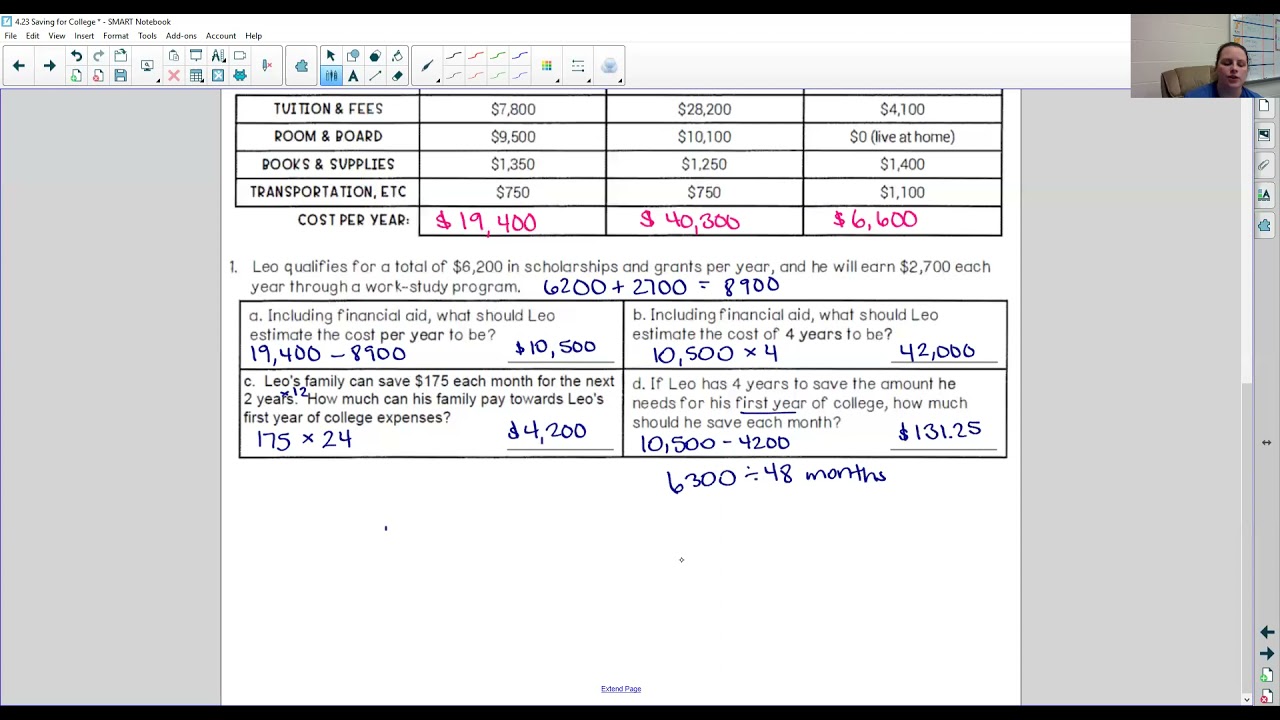Open Attachments paperclip tab in sidebar
Screen dimensions: 1280x720
1265,165
